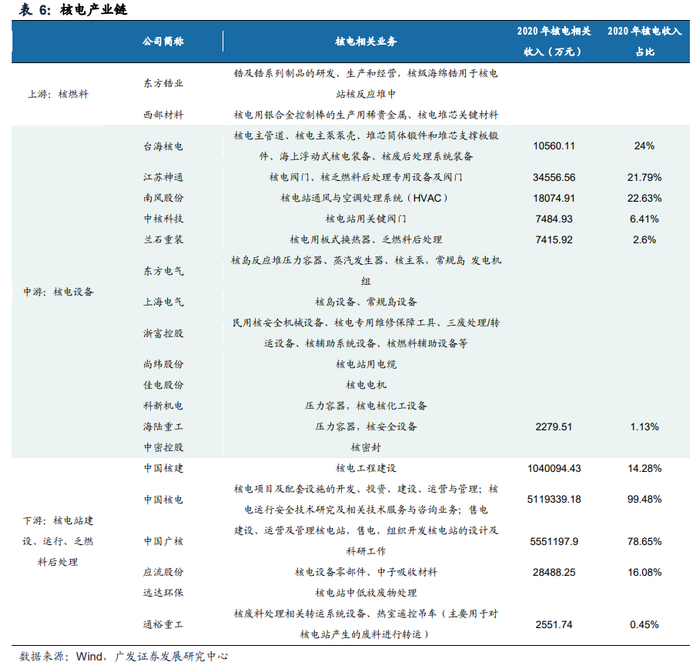Click company name '佳电股份'
700x672 pixels.
click(163, 385)
